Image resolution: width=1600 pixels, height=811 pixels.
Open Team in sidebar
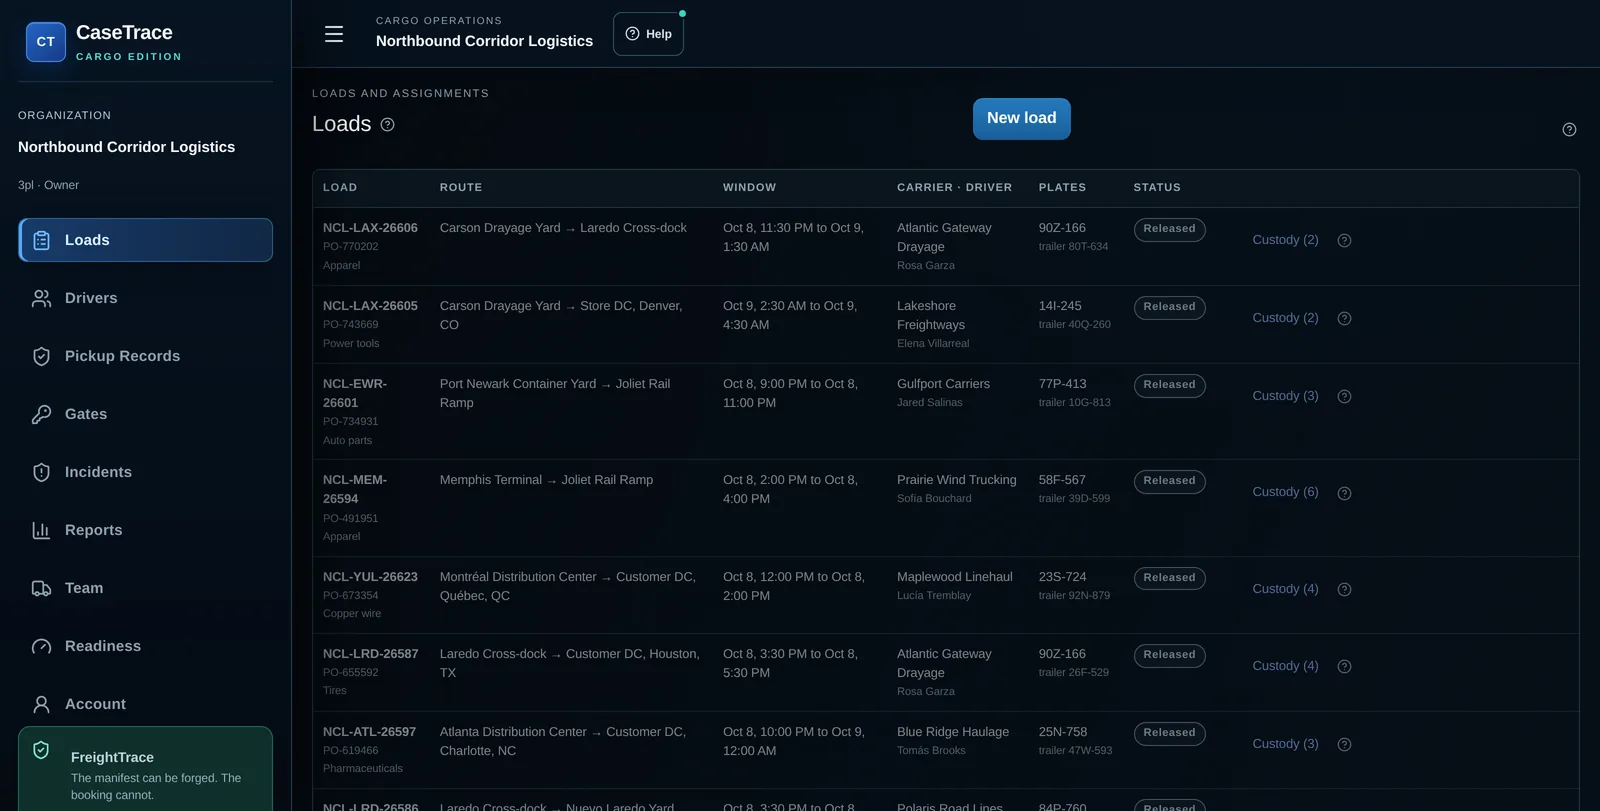[145, 588]
